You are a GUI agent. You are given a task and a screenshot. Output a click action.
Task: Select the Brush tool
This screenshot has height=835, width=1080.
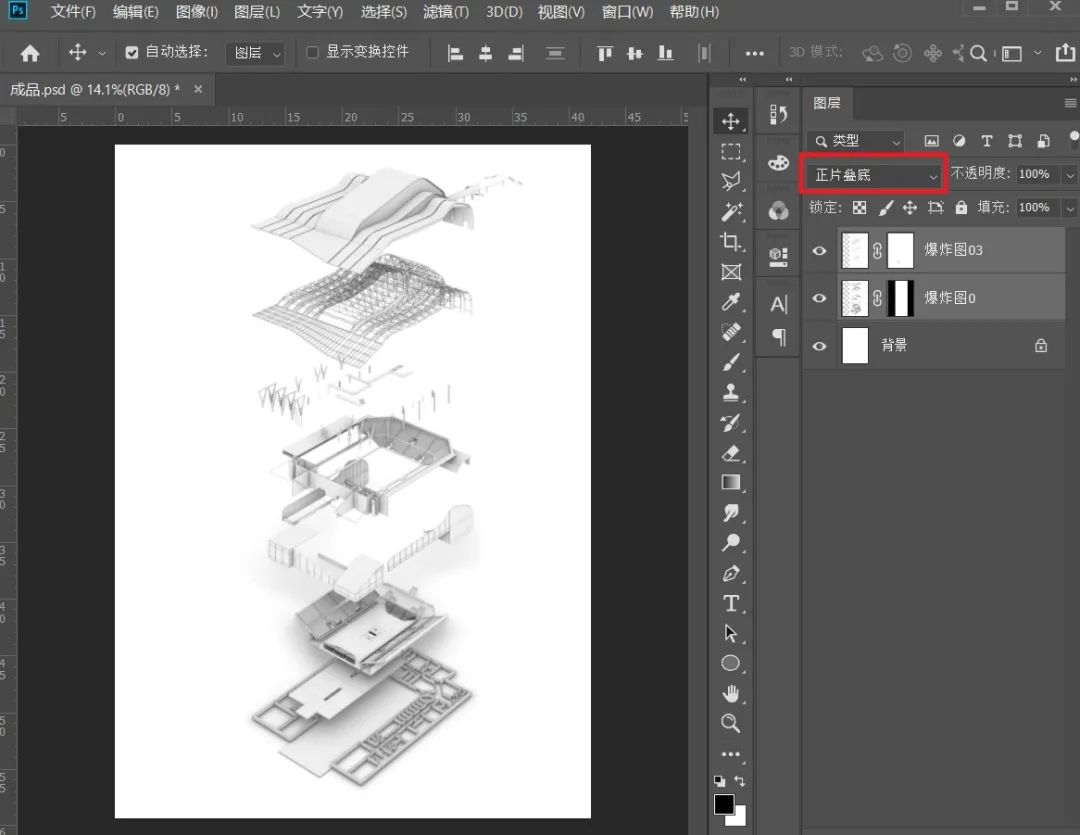click(731, 362)
